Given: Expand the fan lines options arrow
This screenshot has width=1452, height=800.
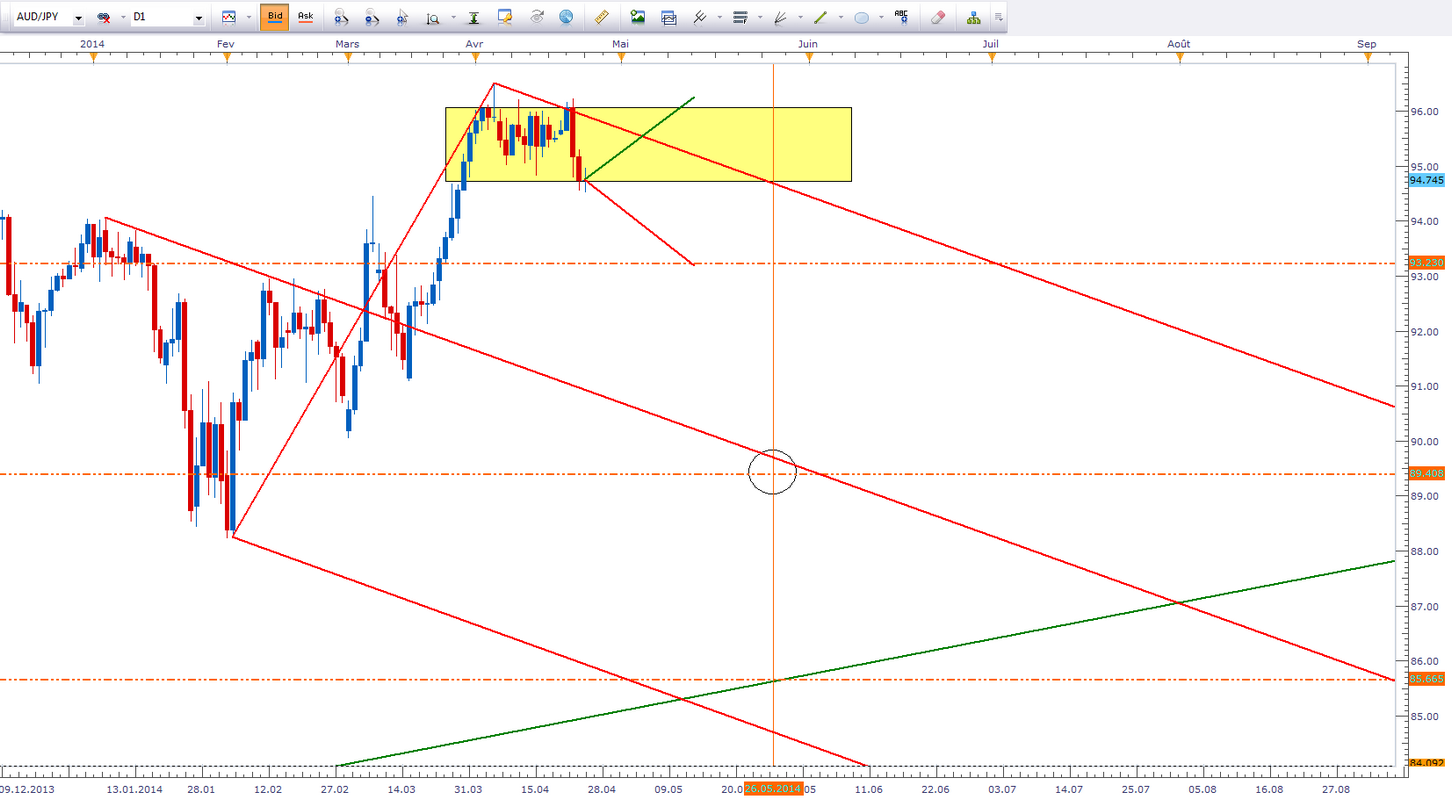Looking at the screenshot, I should [800, 17].
